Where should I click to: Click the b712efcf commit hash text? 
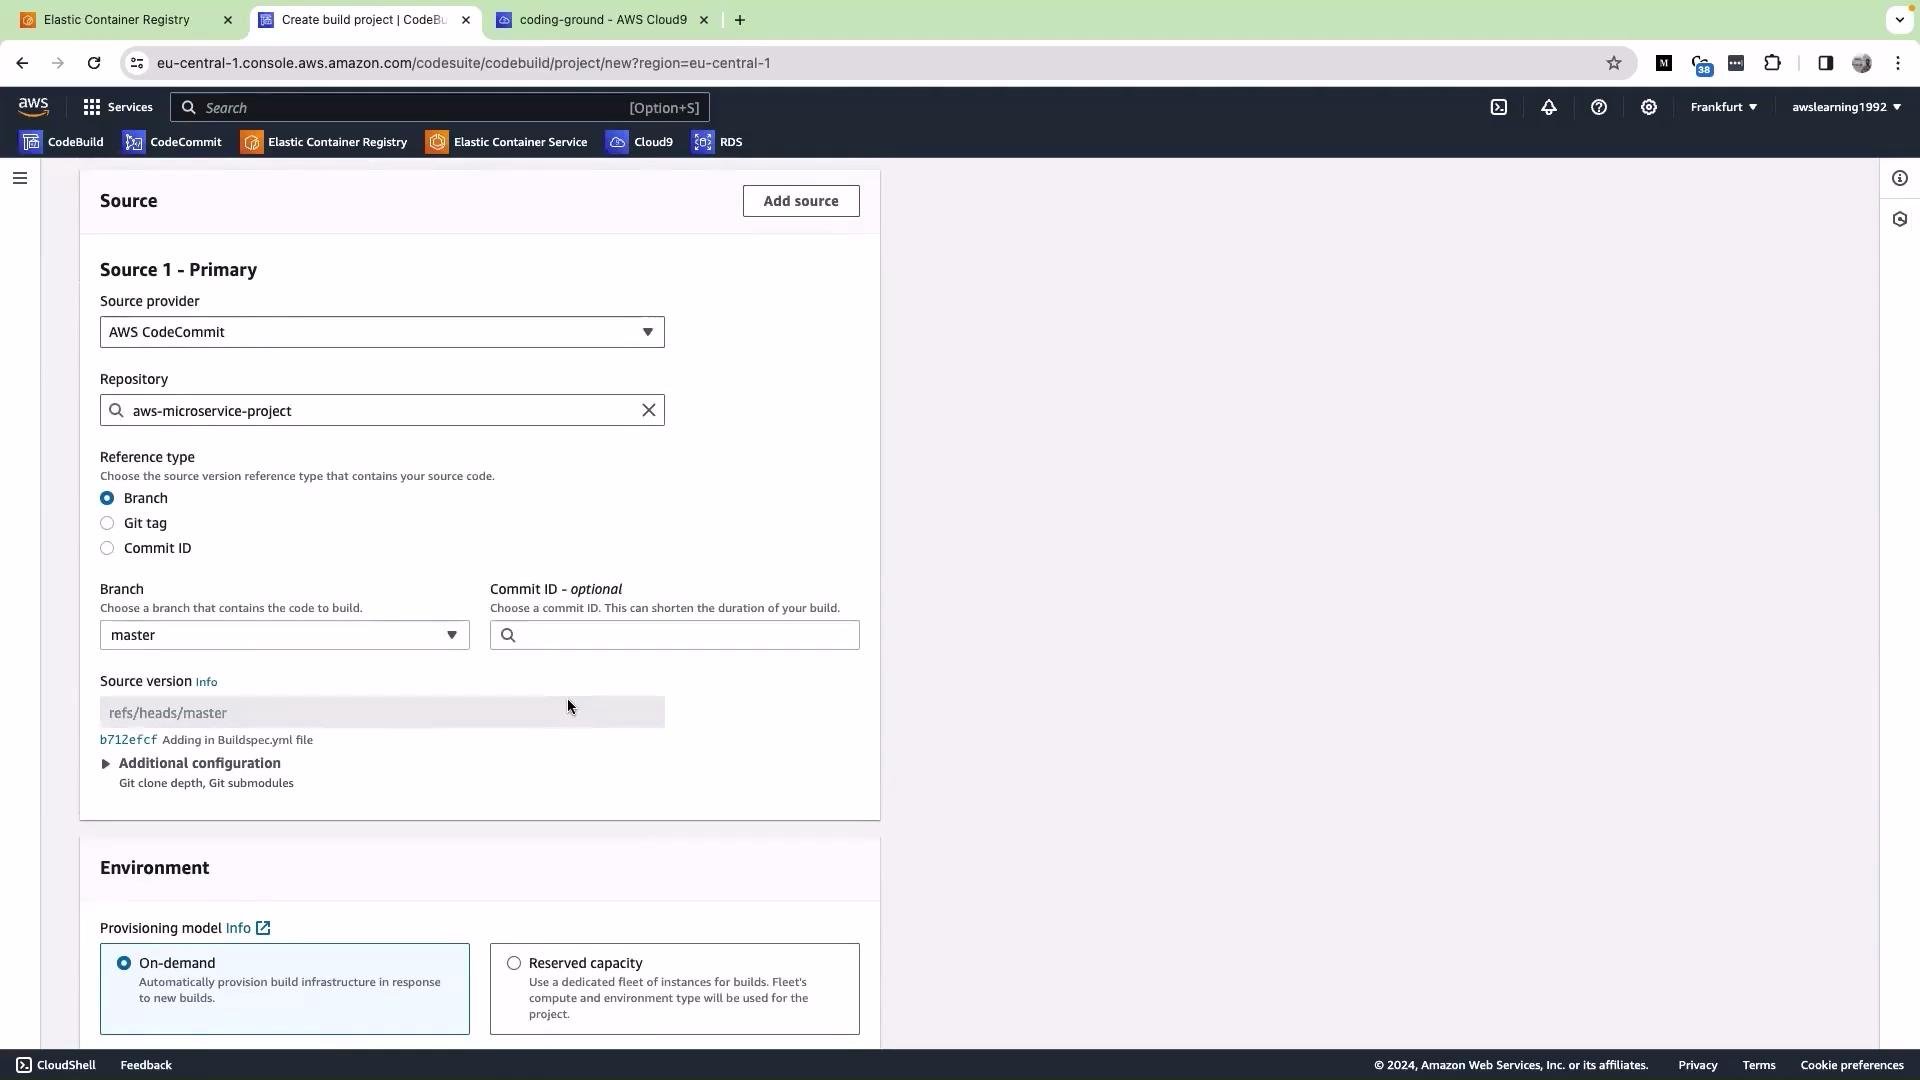click(x=129, y=740)
